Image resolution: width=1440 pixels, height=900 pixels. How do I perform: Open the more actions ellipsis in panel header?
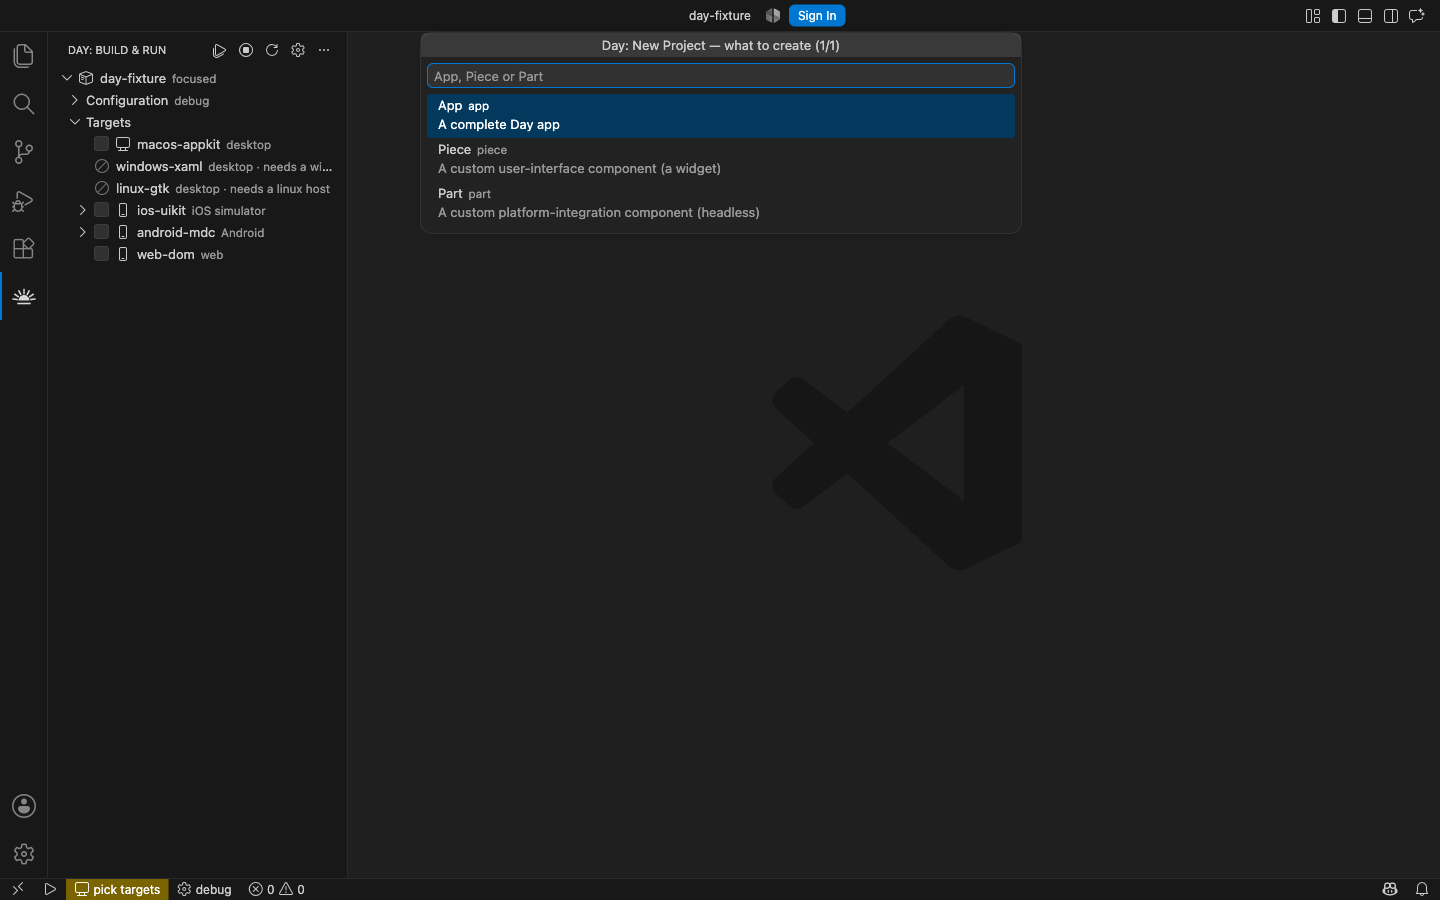(x=324, y=50)
